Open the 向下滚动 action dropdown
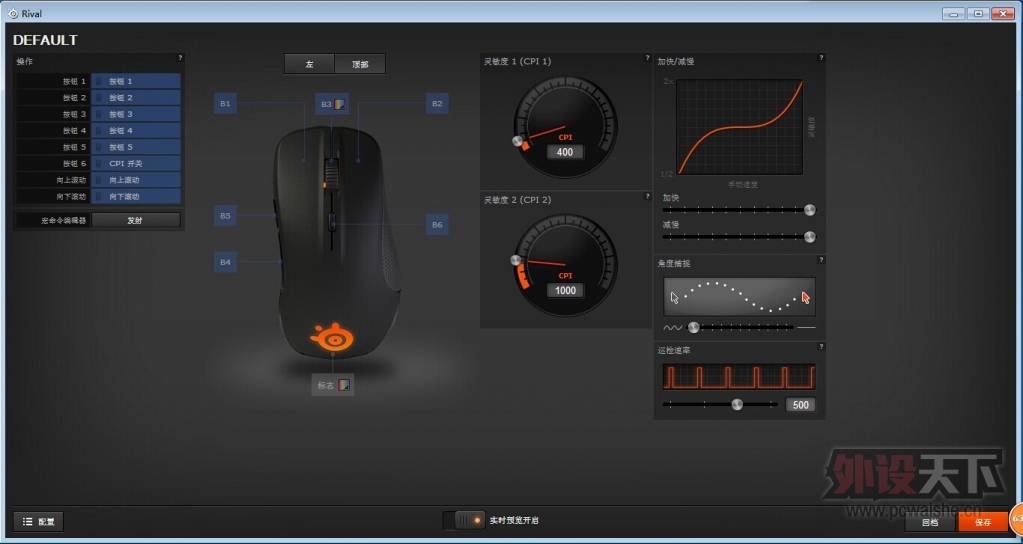 [x=136, y=196]
